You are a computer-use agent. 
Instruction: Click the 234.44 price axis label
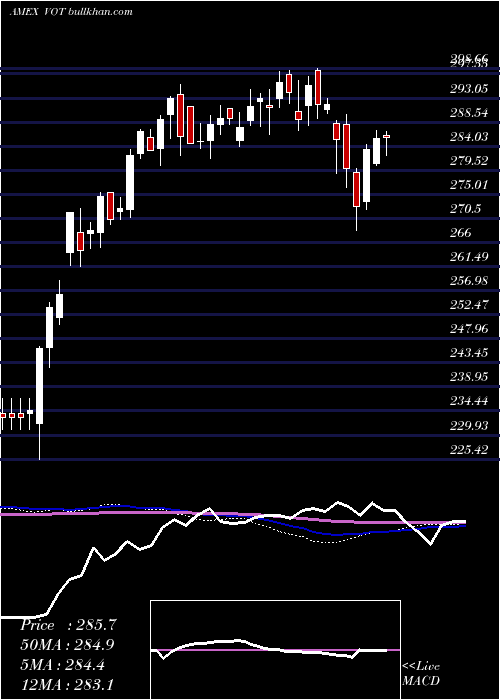point(469,402)
